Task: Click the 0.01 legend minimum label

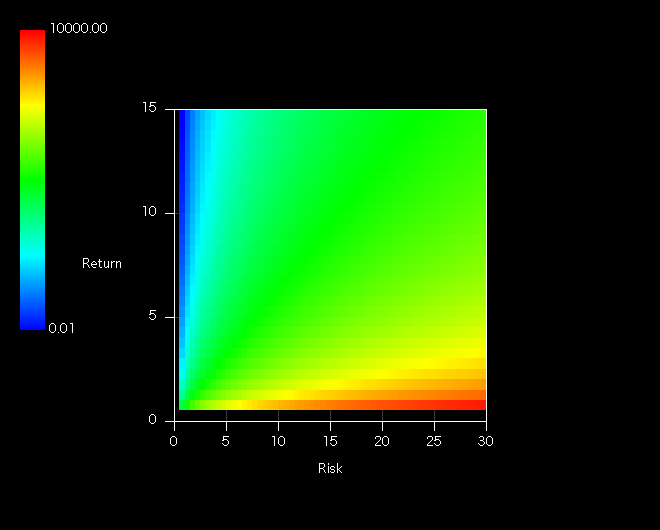Action: click(61, 328)
